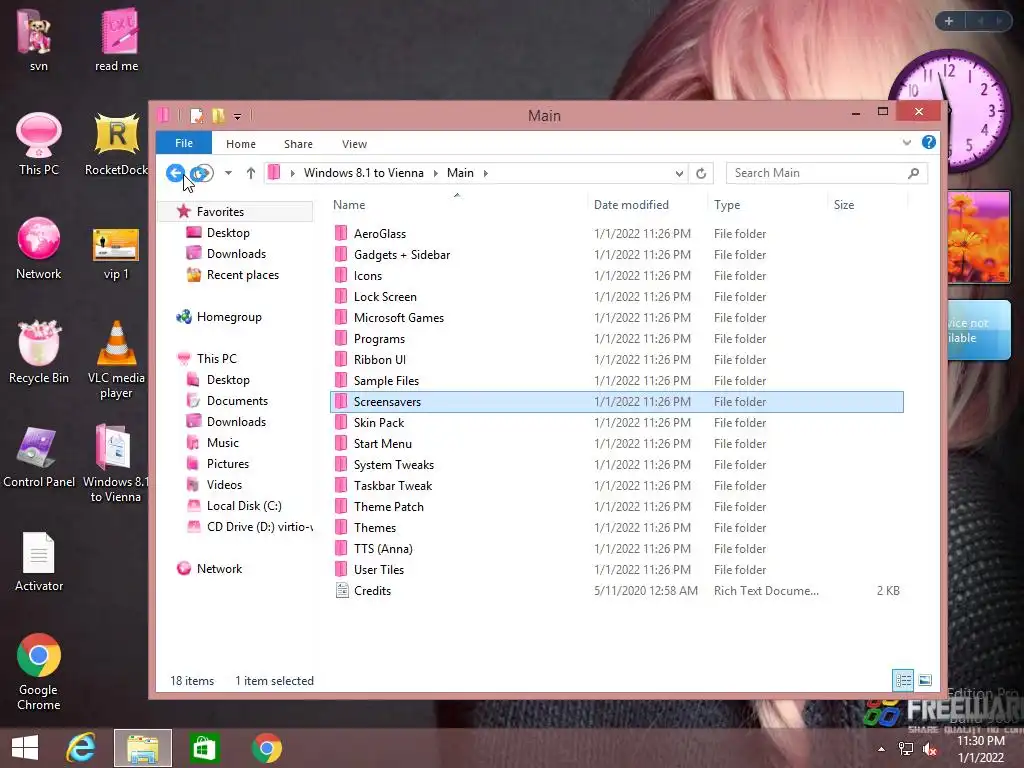Open the Share ribbon tab

pos(298,144)
